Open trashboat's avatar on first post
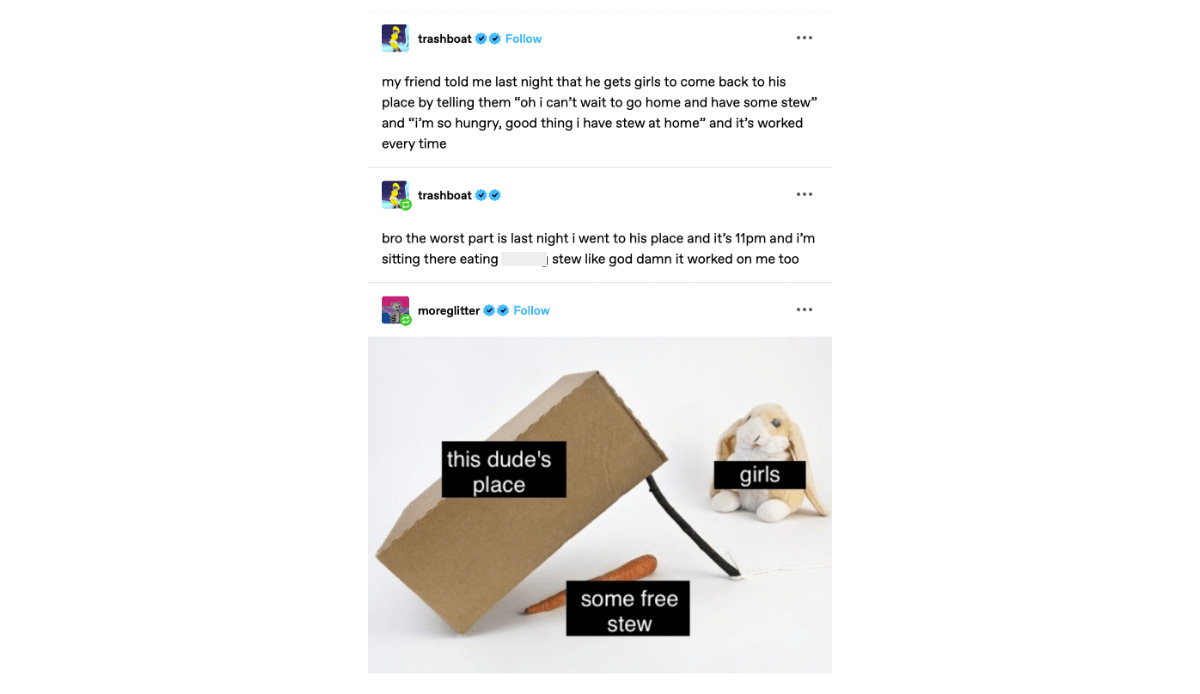The height and width of the screenshot is (694, 1200). point(395,38)
